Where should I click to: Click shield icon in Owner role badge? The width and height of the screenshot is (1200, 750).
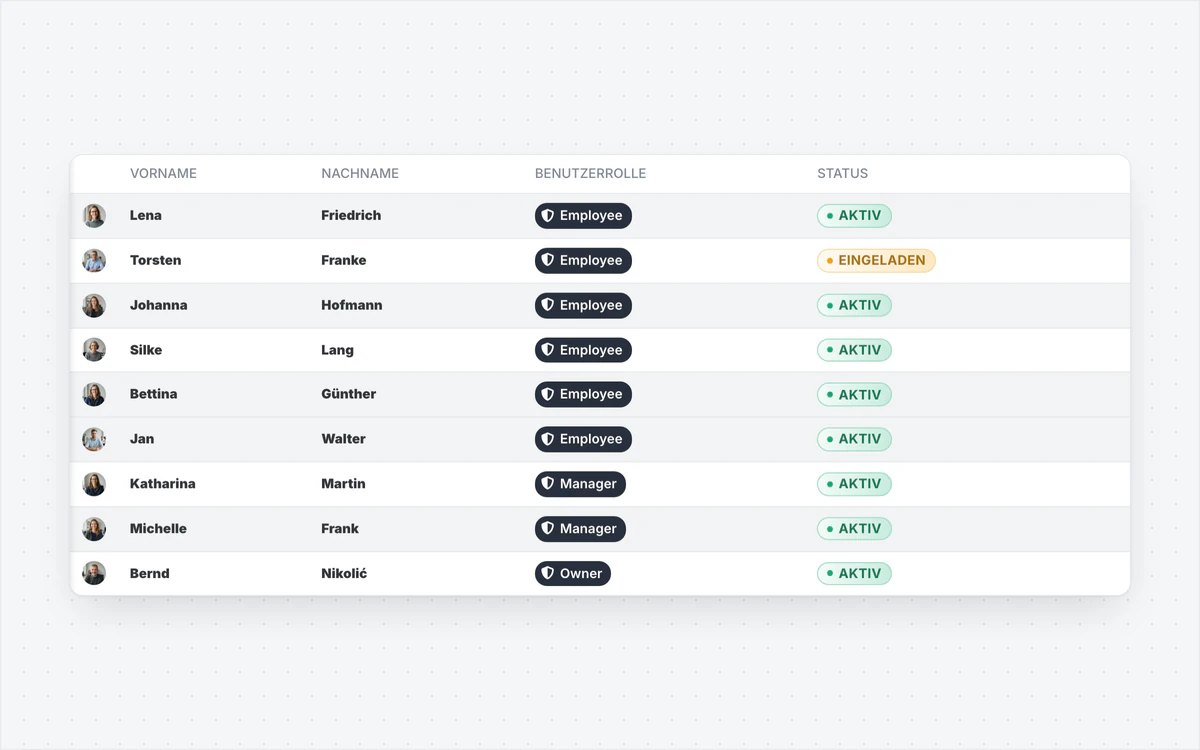tap(547, 574)
